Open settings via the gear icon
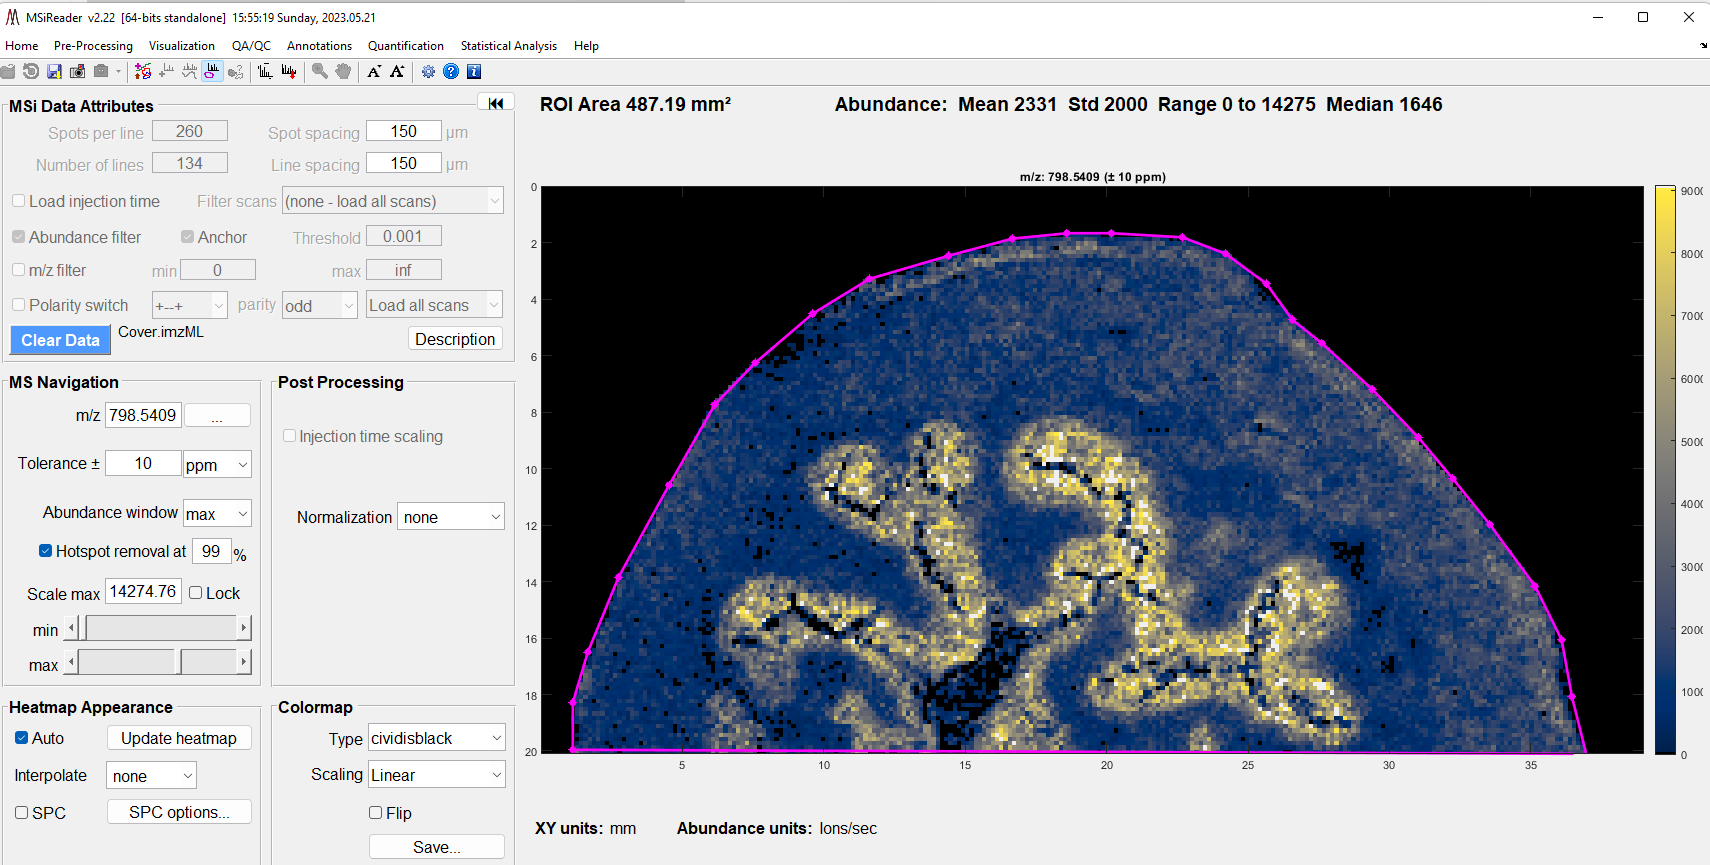Screen dimensions: 1710x865 (428, 71)
